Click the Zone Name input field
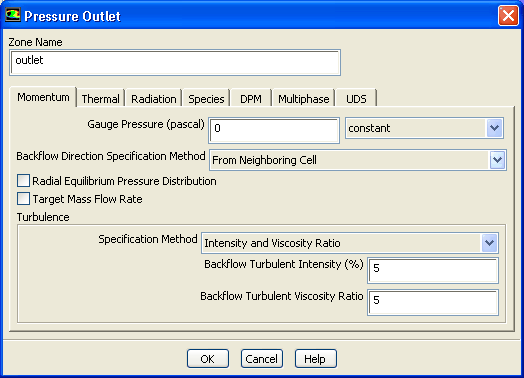 175,62
